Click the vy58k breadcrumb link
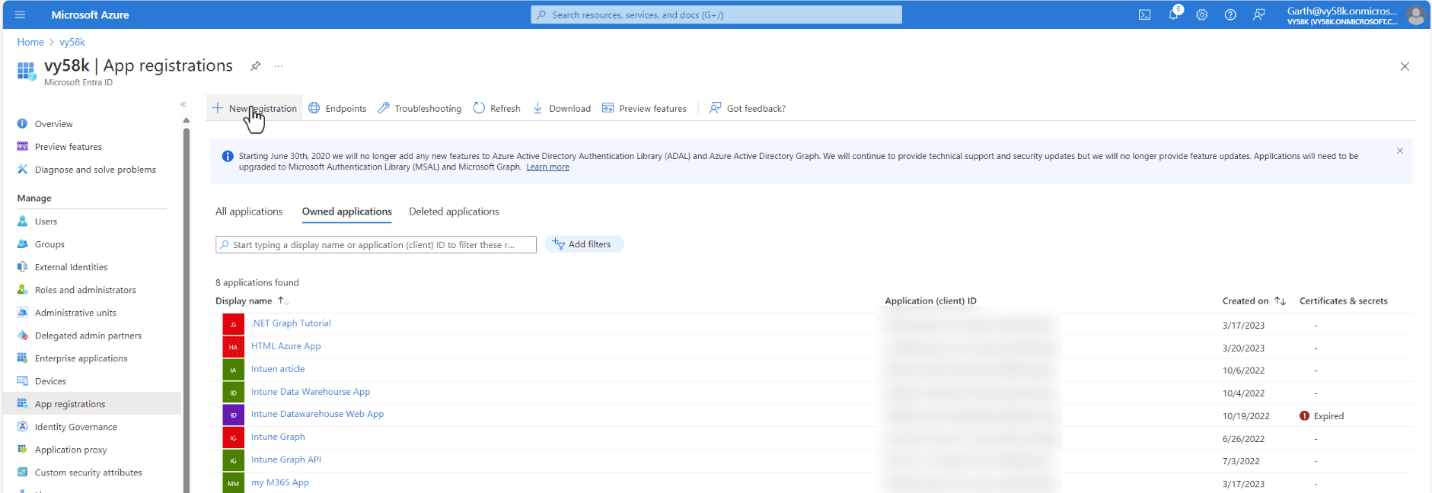This screenshot has height=493, width=1432. [72, 42]
